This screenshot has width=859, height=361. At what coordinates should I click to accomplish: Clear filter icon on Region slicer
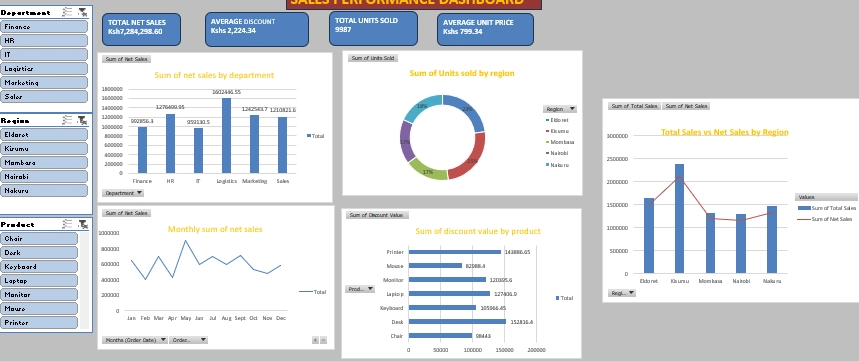(82, 120)
